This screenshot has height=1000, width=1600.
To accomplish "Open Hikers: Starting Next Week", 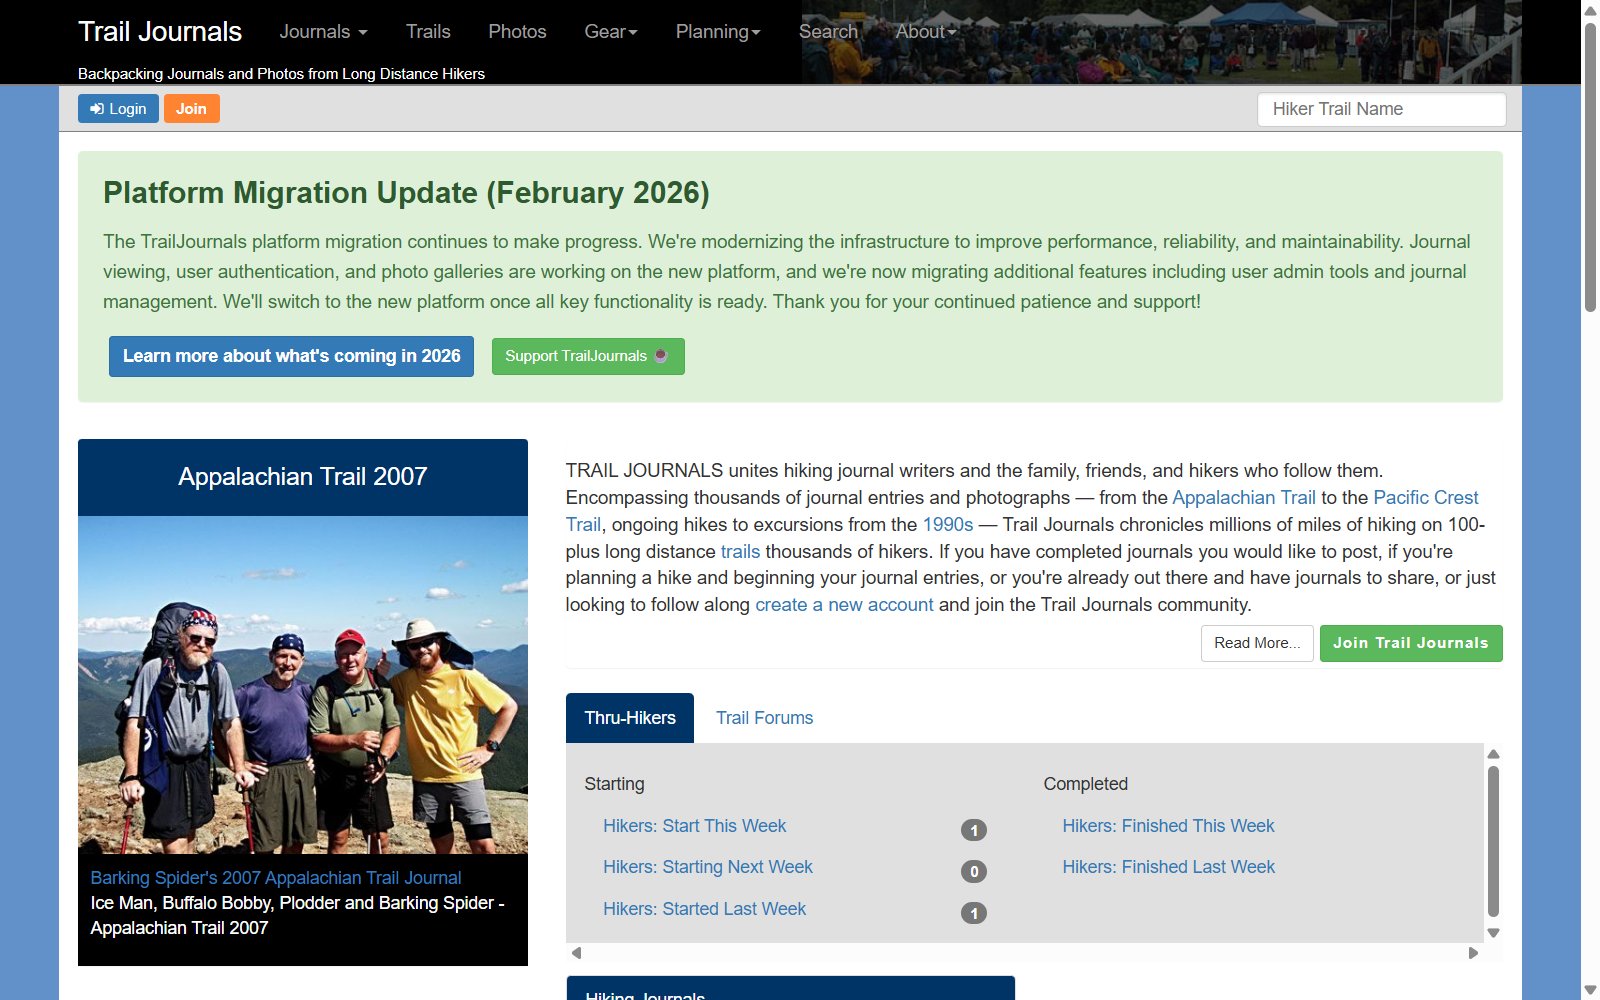I will tap(708, 867).
